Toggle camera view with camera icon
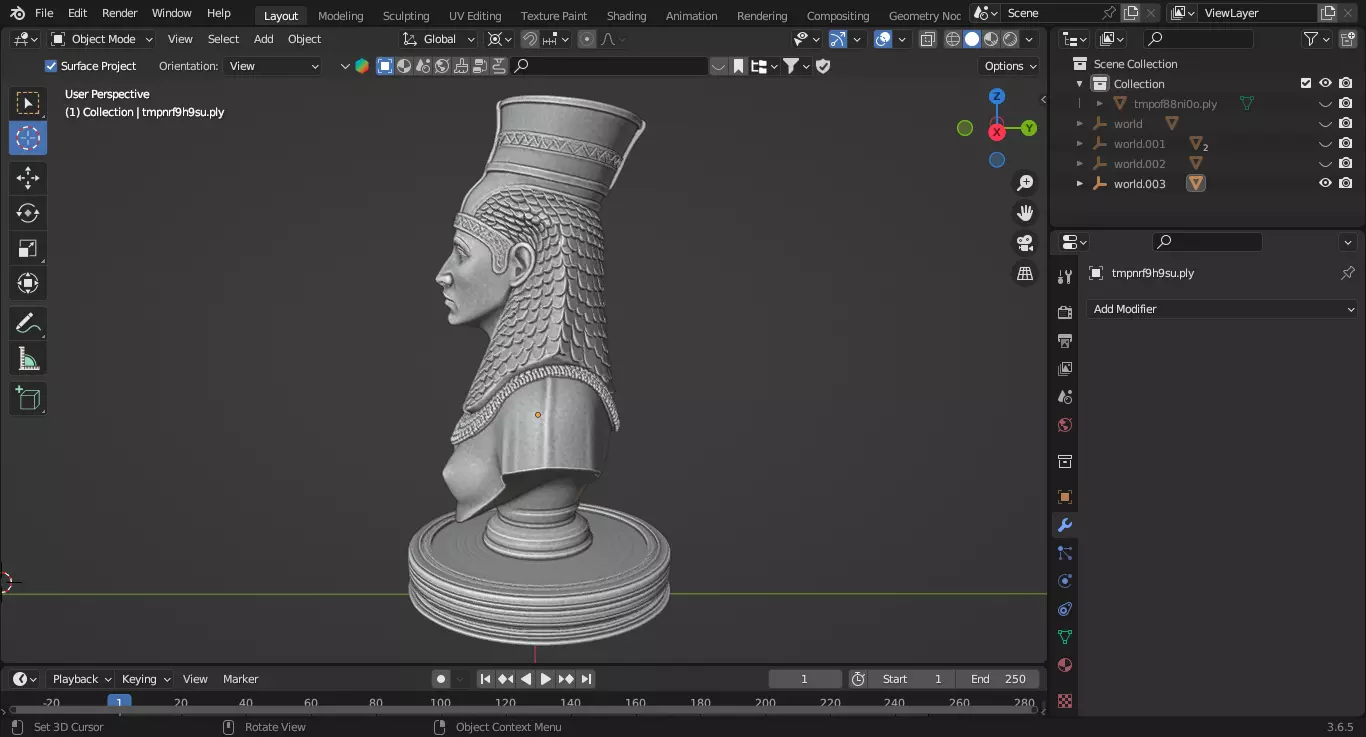This screenshot has width=1366, height=737. pyautogui.click(x=1025, y=243)
